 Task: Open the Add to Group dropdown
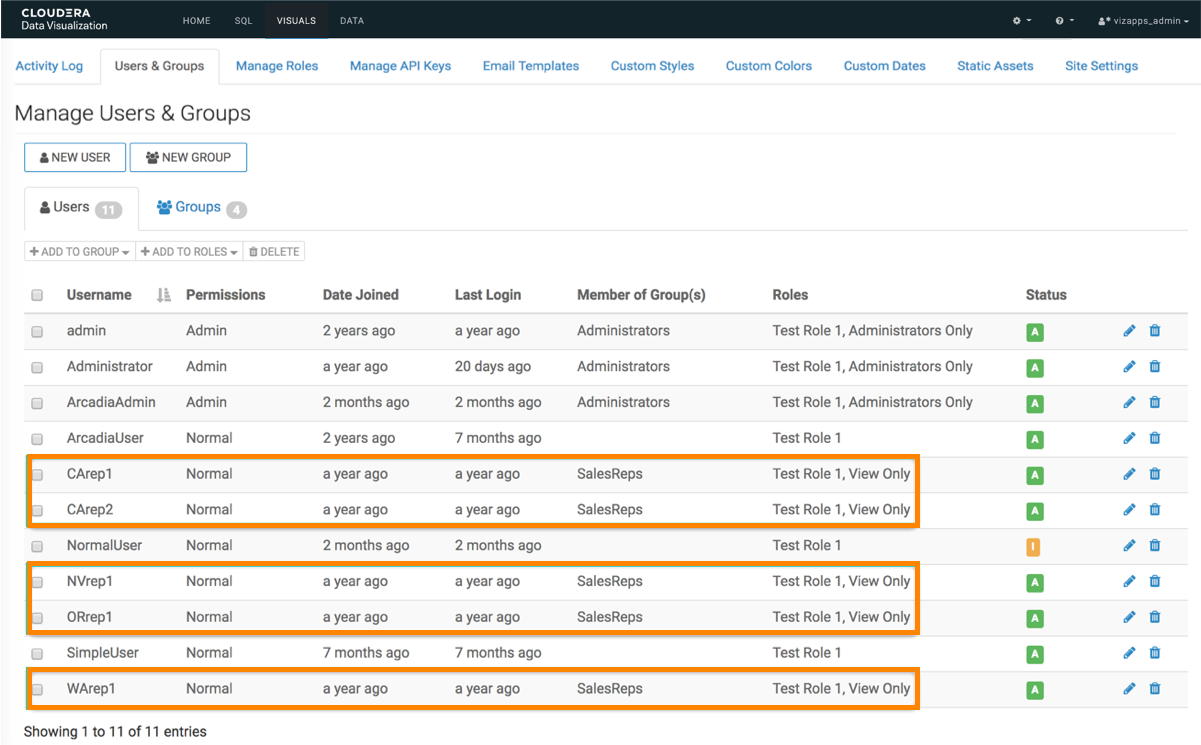[x=80, y=252]
